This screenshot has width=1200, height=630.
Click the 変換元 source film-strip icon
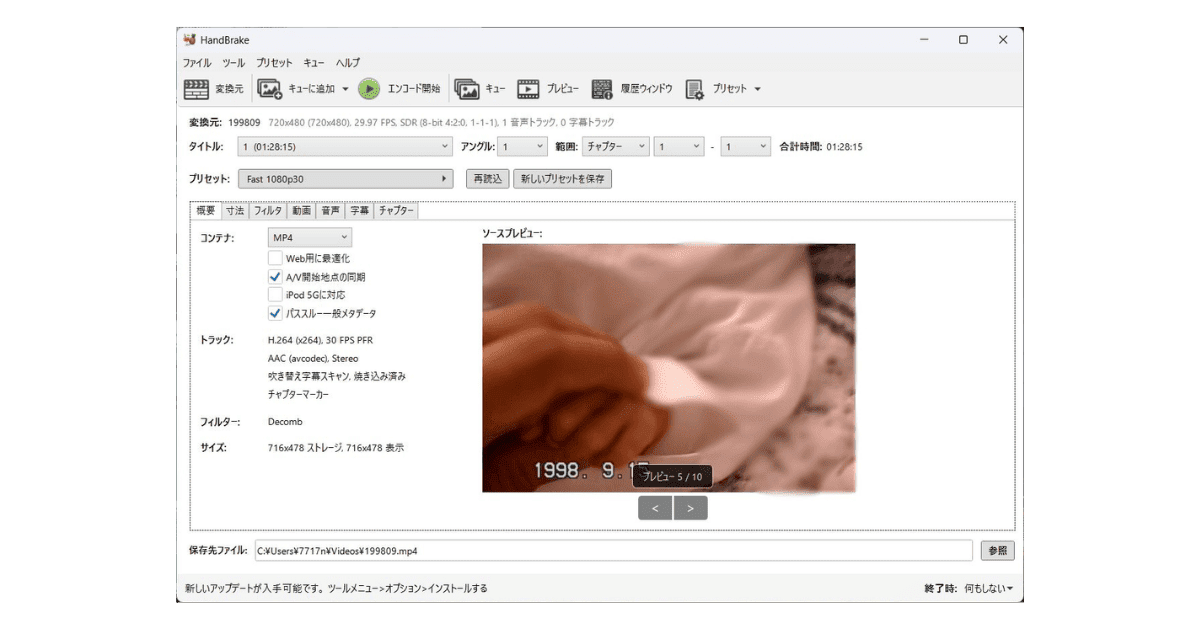196,89
